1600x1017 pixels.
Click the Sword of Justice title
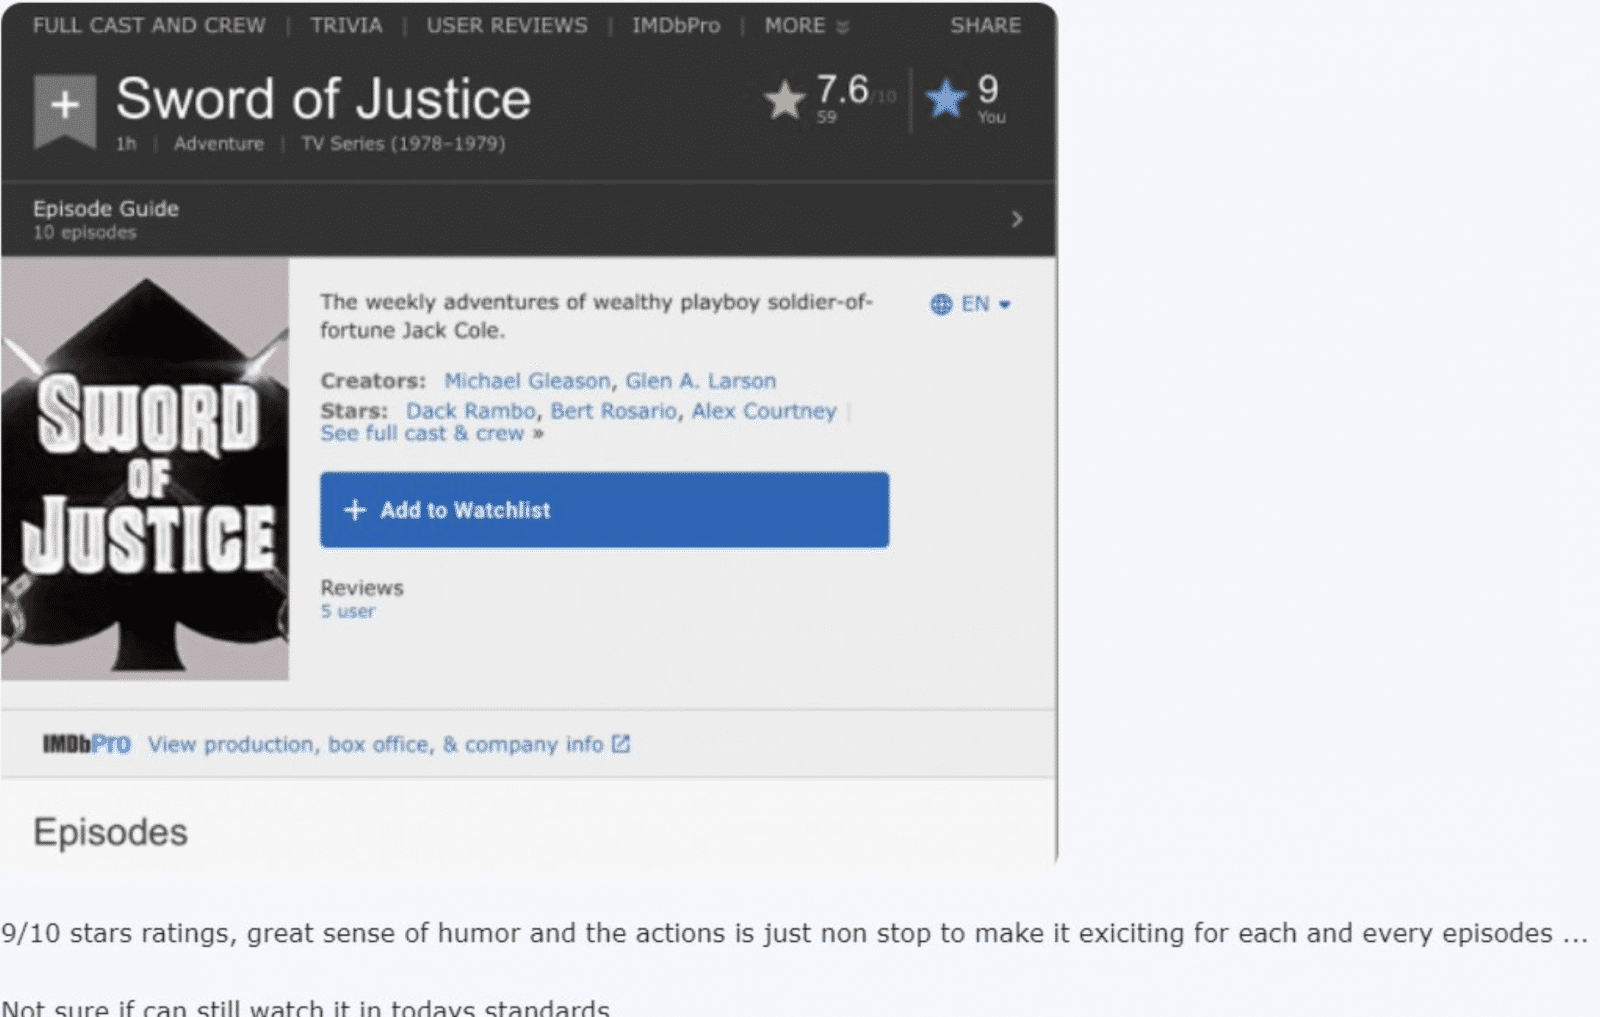(x=323, y=99)
